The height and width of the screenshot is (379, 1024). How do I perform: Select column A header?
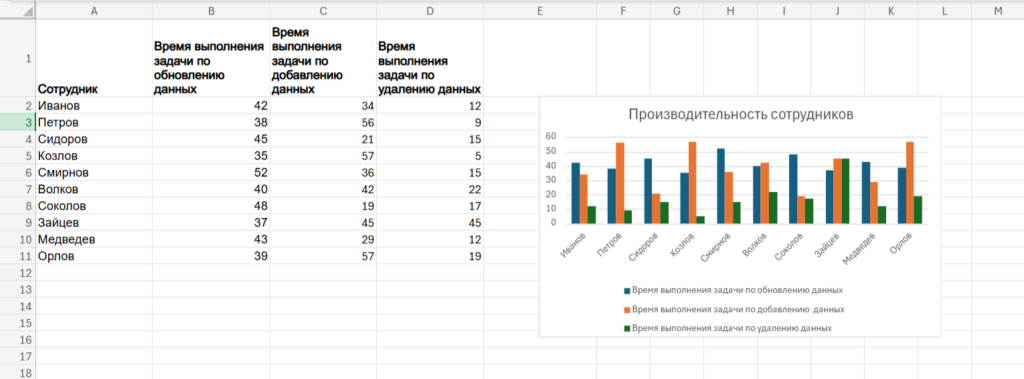click(94, 11)
